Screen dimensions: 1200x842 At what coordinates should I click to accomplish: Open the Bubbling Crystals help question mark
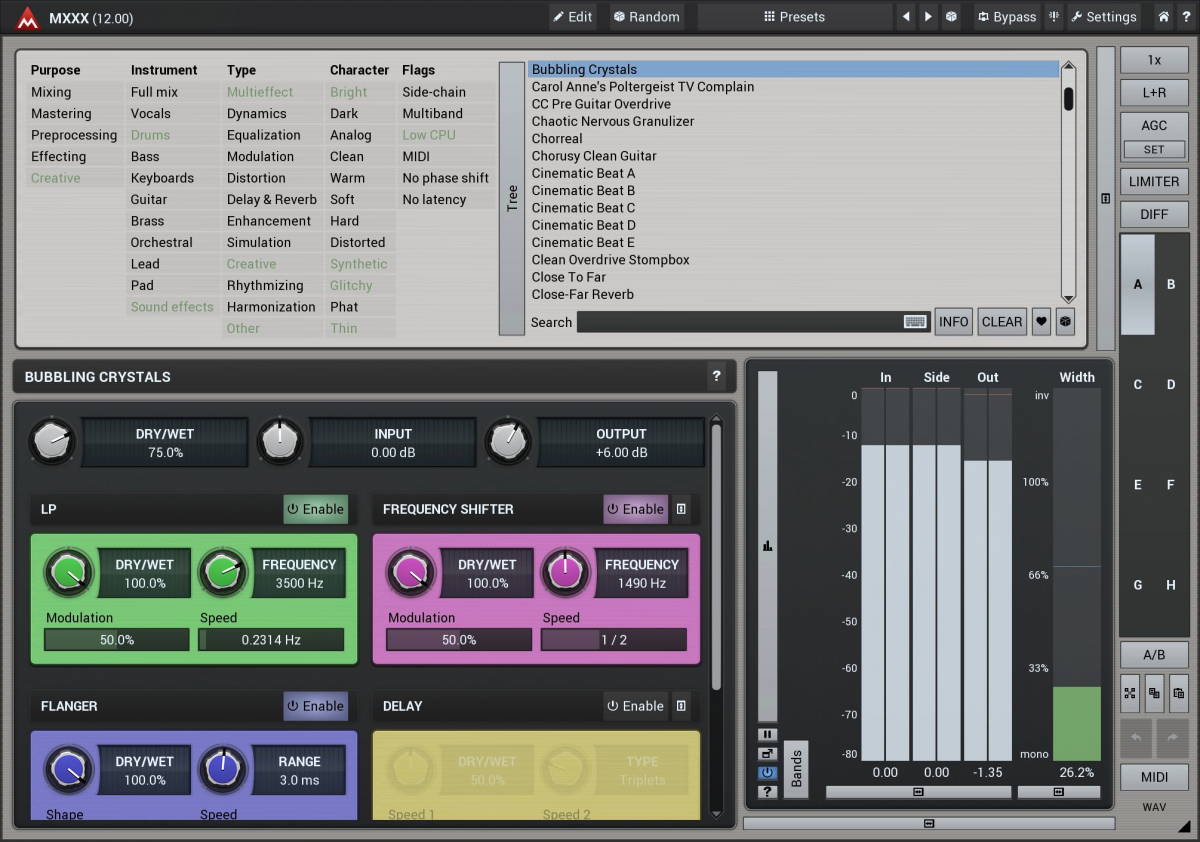click(x=716, y=377)
